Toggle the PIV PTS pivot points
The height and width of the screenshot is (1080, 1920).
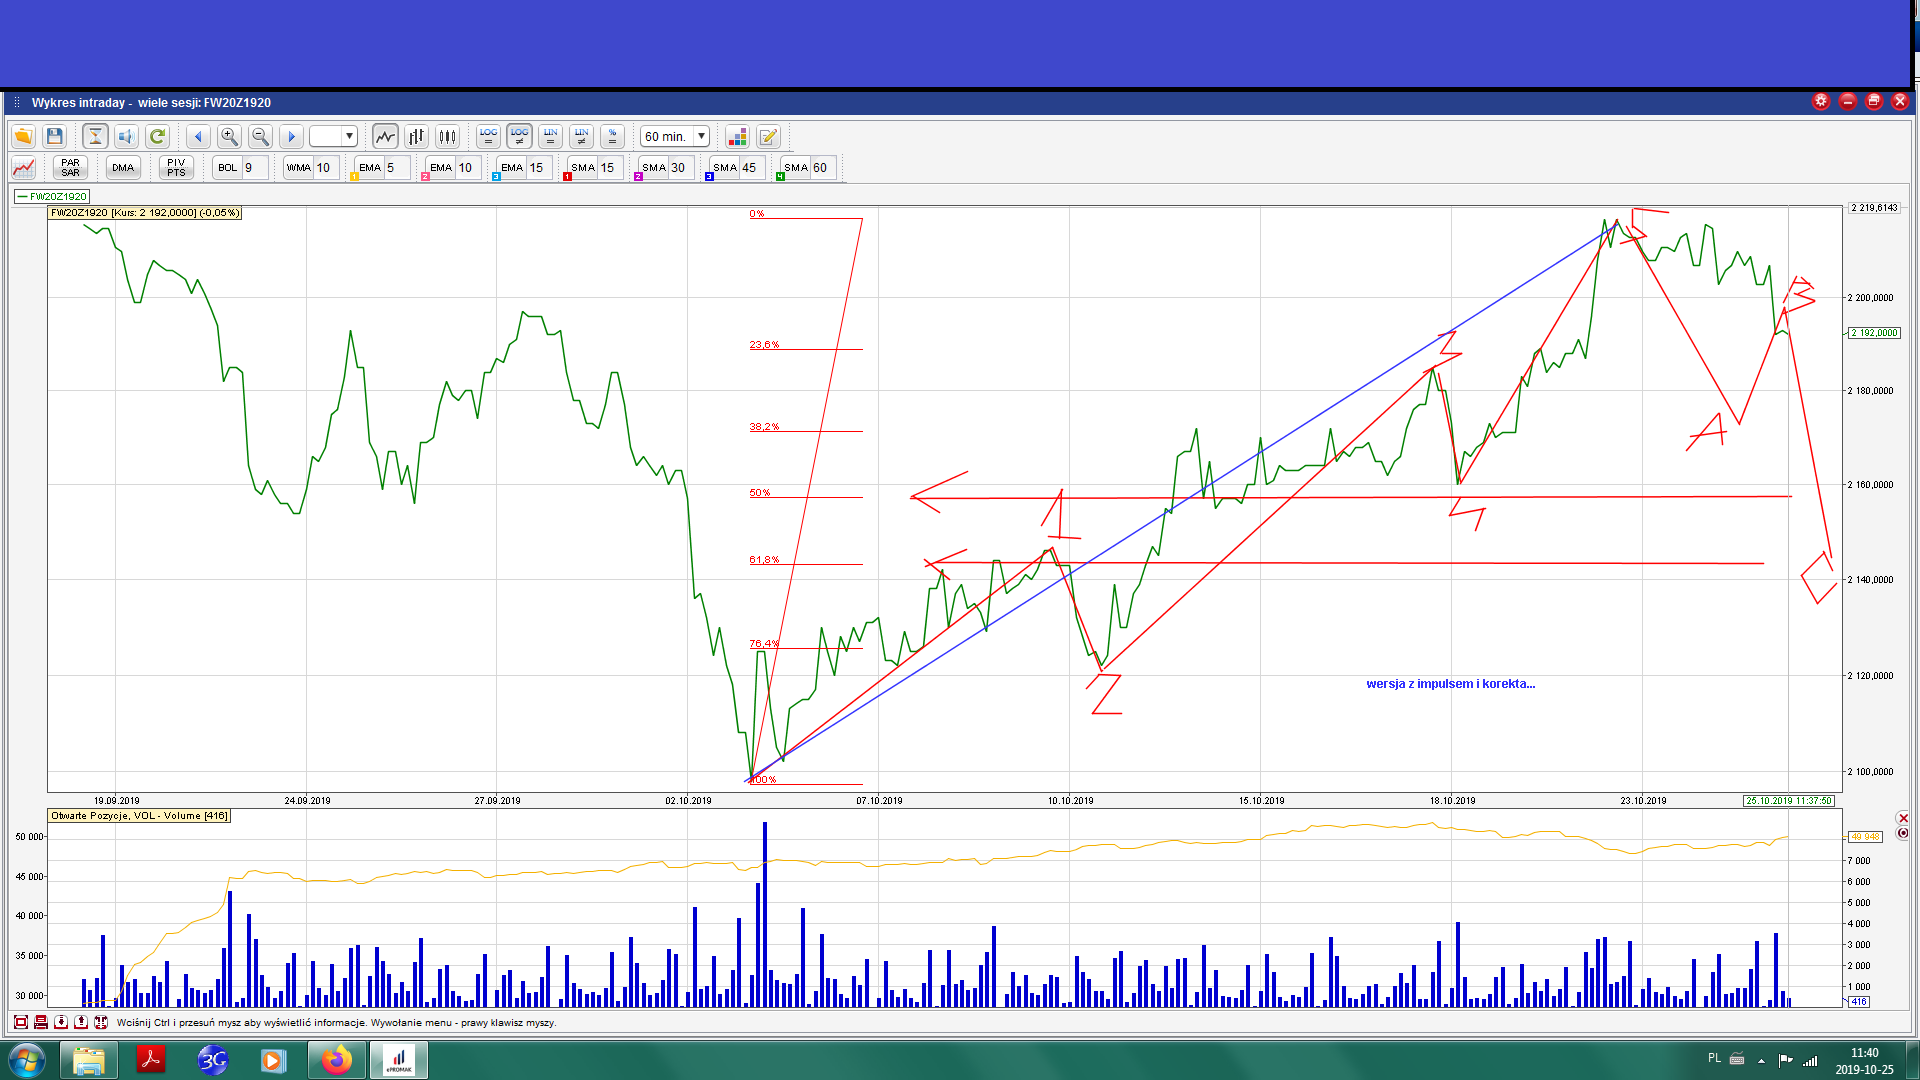[x=176, y=167]
